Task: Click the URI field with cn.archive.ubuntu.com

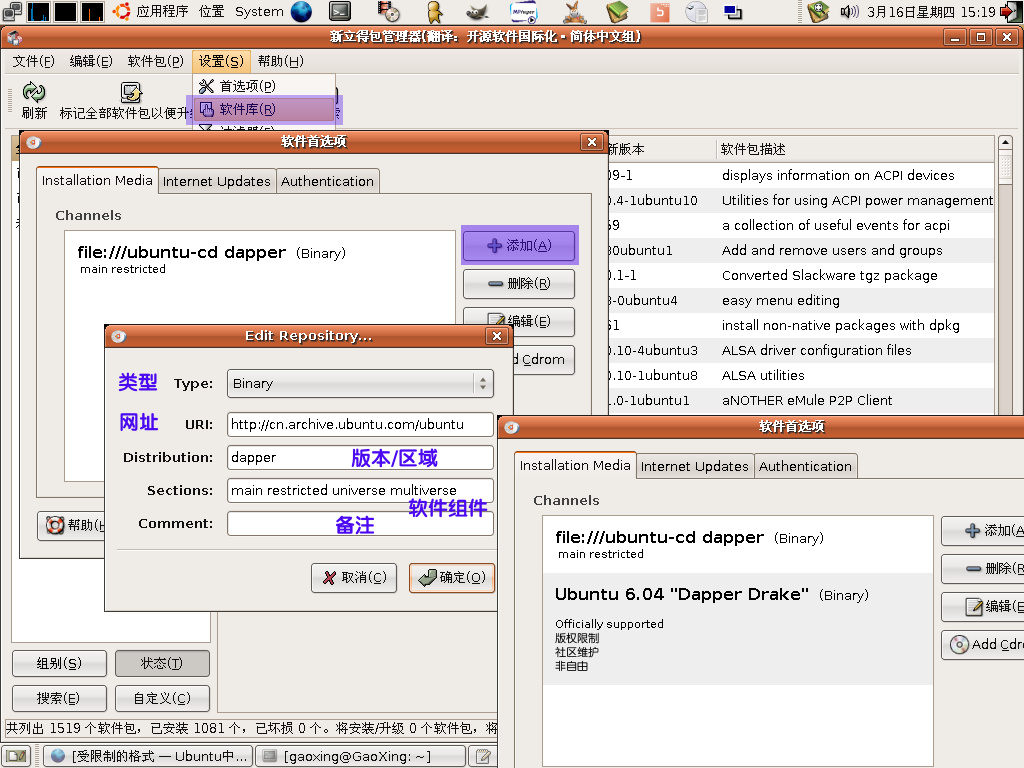Action: click(360, 424)
